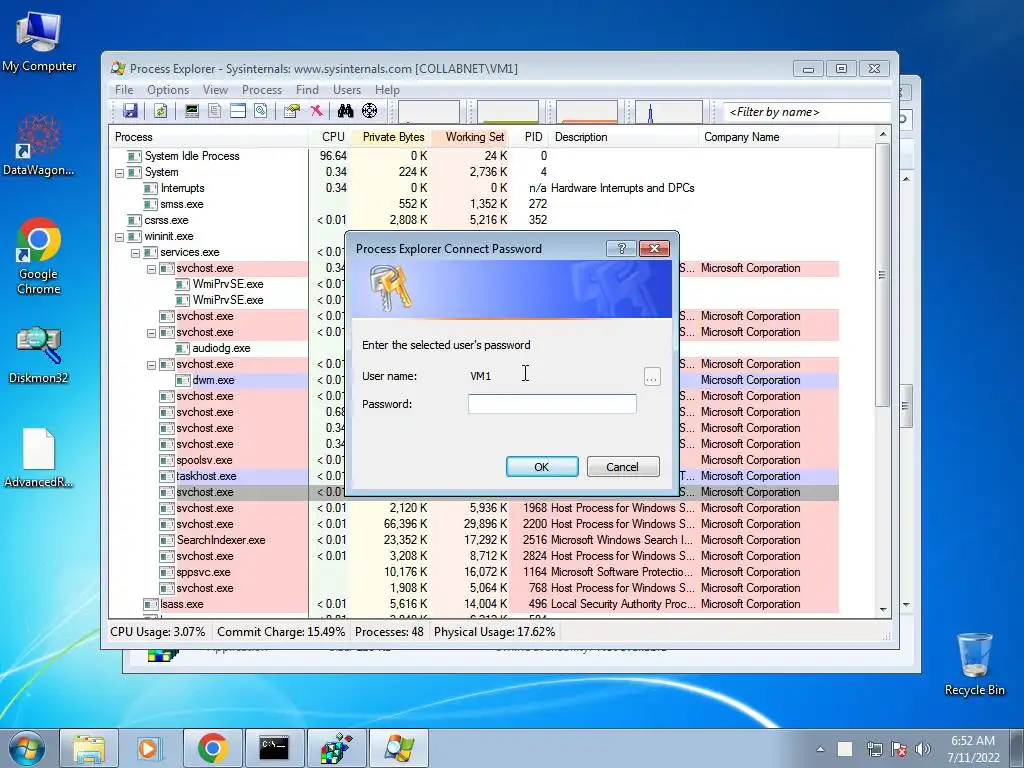Image resolution: width=1024 pixels, height=768 pixels.
Task: Click the crosshair Find Window's Process icon
Action: point(370,111)
